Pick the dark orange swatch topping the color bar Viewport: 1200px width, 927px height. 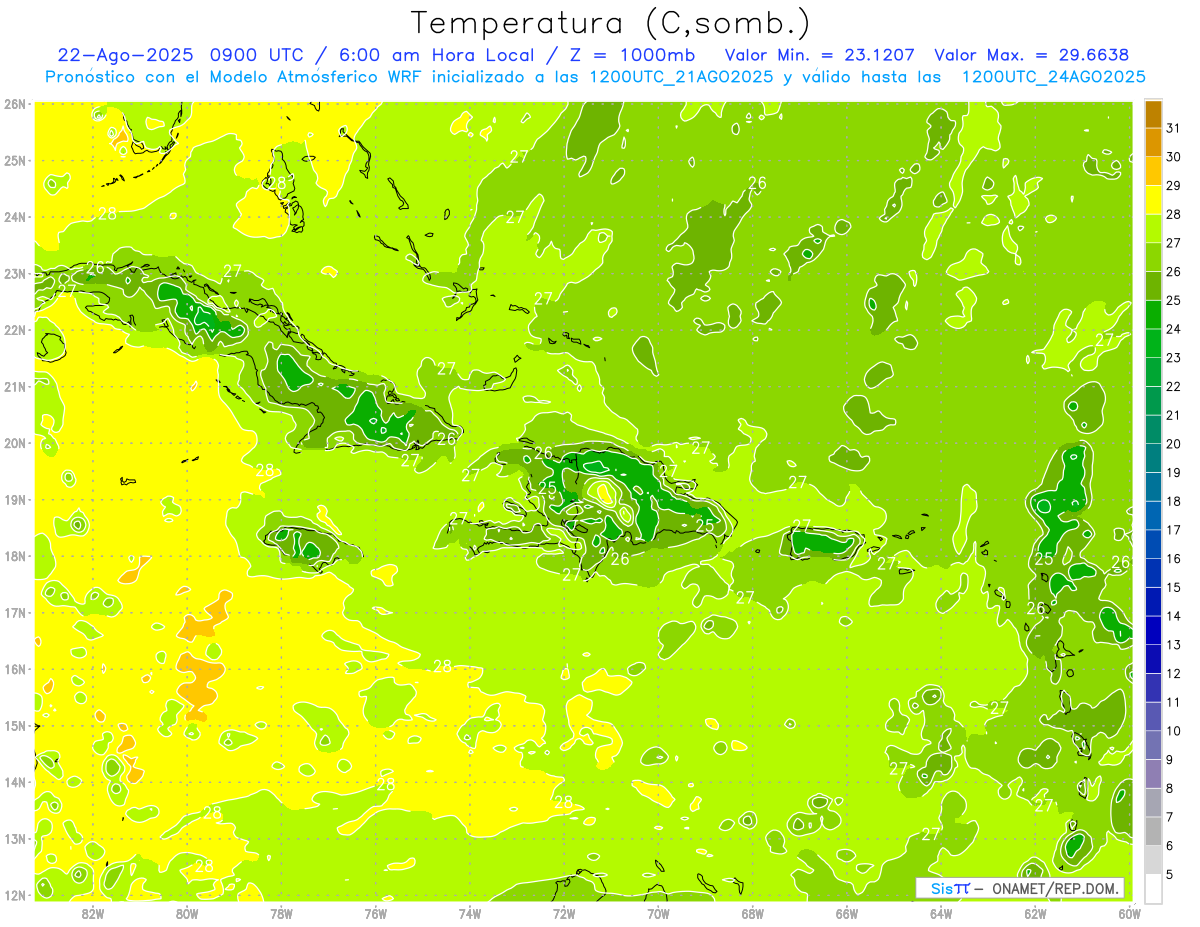point(1153,114)
